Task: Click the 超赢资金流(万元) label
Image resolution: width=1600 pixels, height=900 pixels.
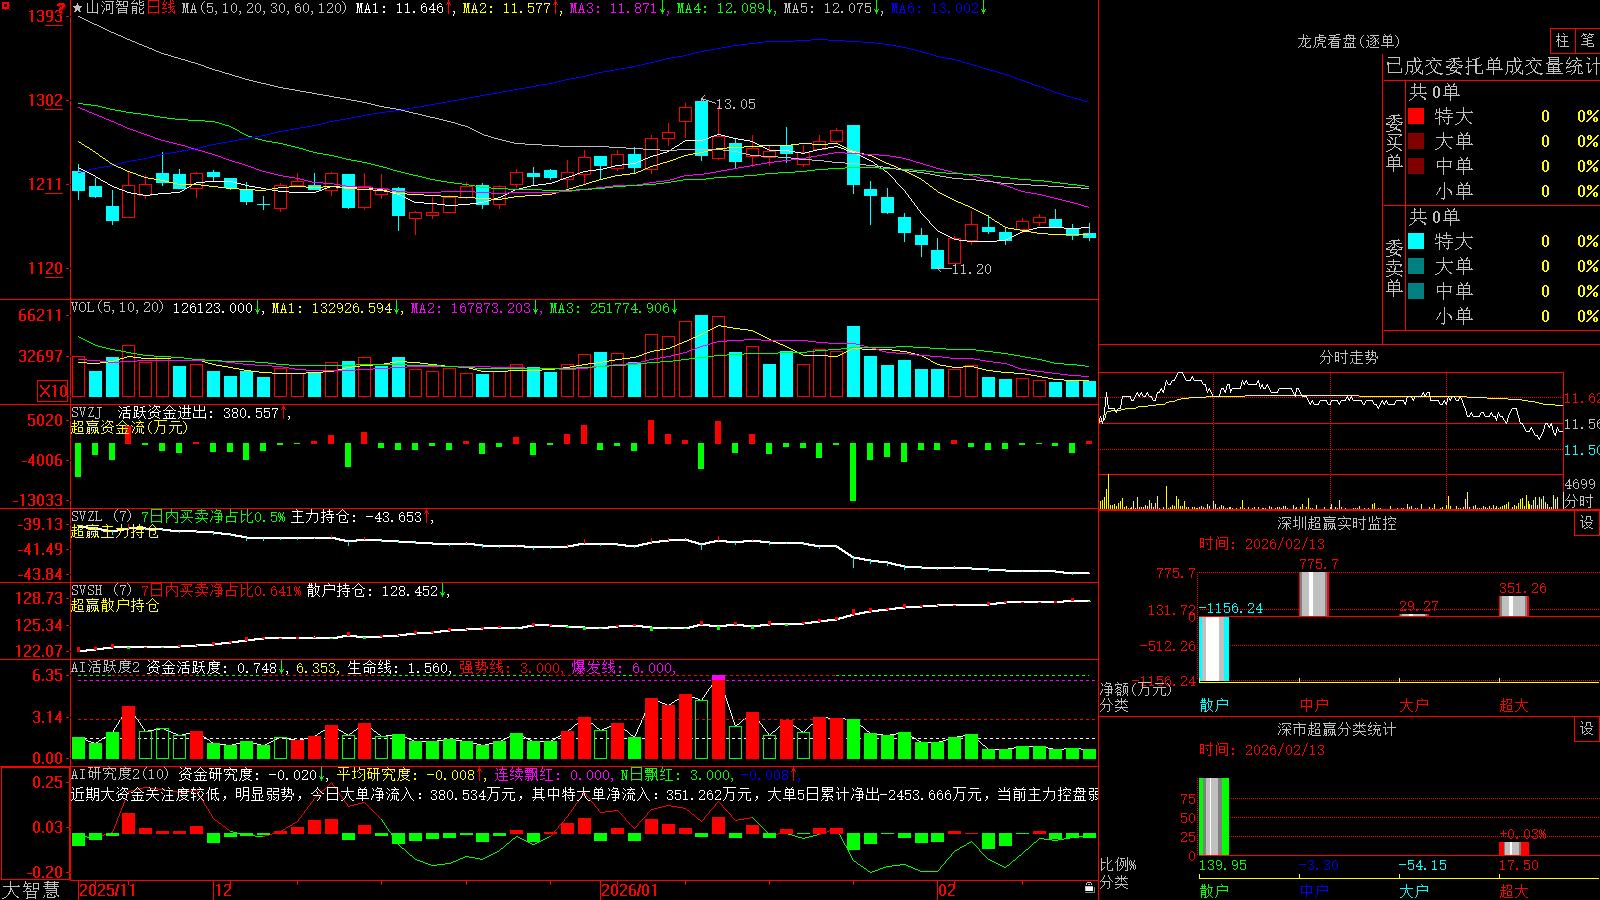Action: (x=129, y=428)
